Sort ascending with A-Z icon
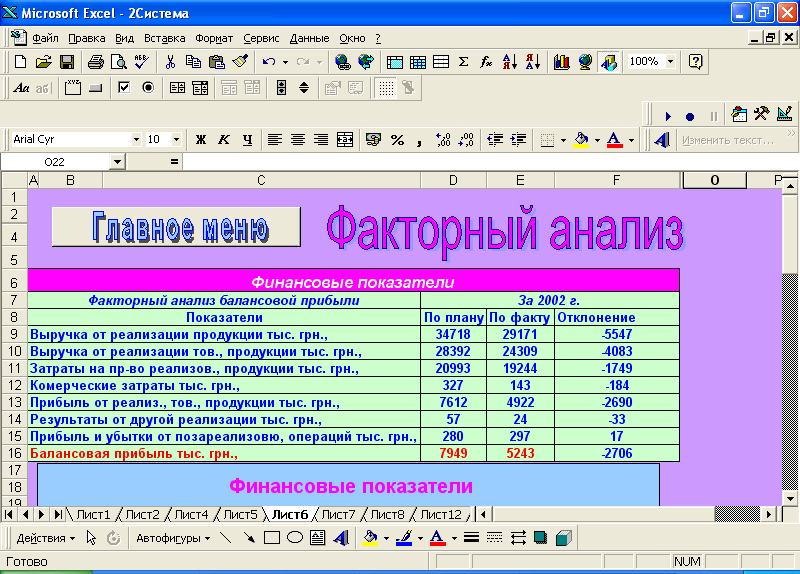This screenshot has height=574, width=800. click(510, 62)
